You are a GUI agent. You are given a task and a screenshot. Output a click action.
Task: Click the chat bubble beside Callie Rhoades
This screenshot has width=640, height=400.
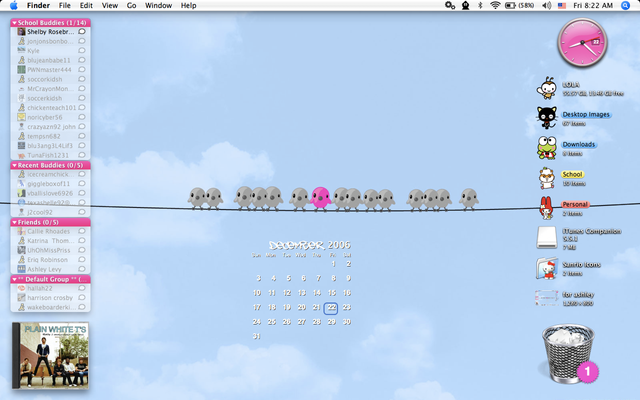click(x=82, y=231)
